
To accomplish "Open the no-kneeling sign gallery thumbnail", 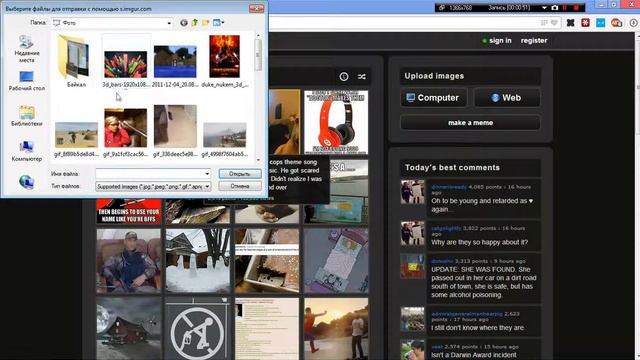I will tap(198, 329).
